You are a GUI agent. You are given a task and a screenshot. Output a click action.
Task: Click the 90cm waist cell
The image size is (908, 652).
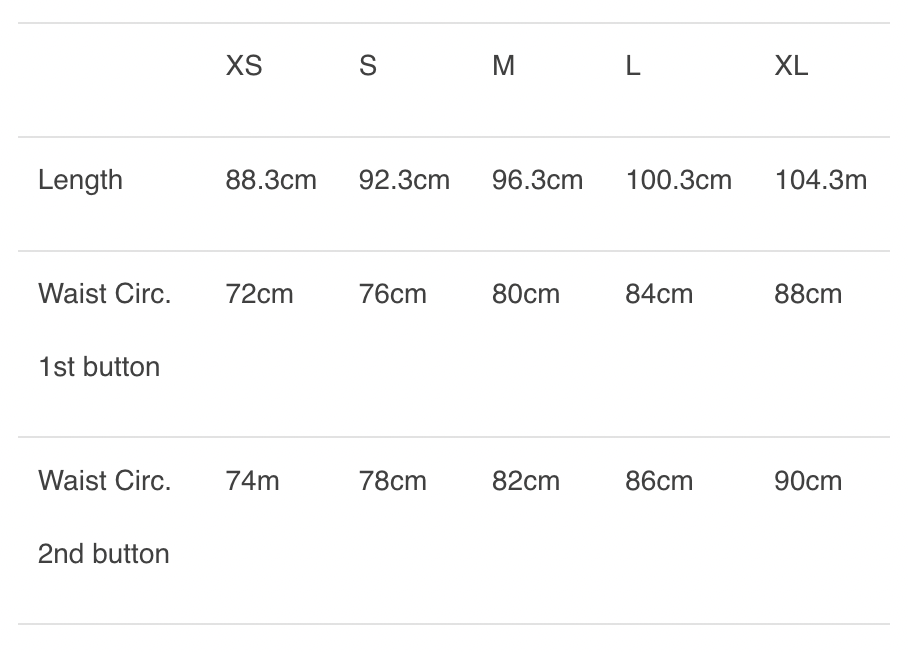coord(808,481)
